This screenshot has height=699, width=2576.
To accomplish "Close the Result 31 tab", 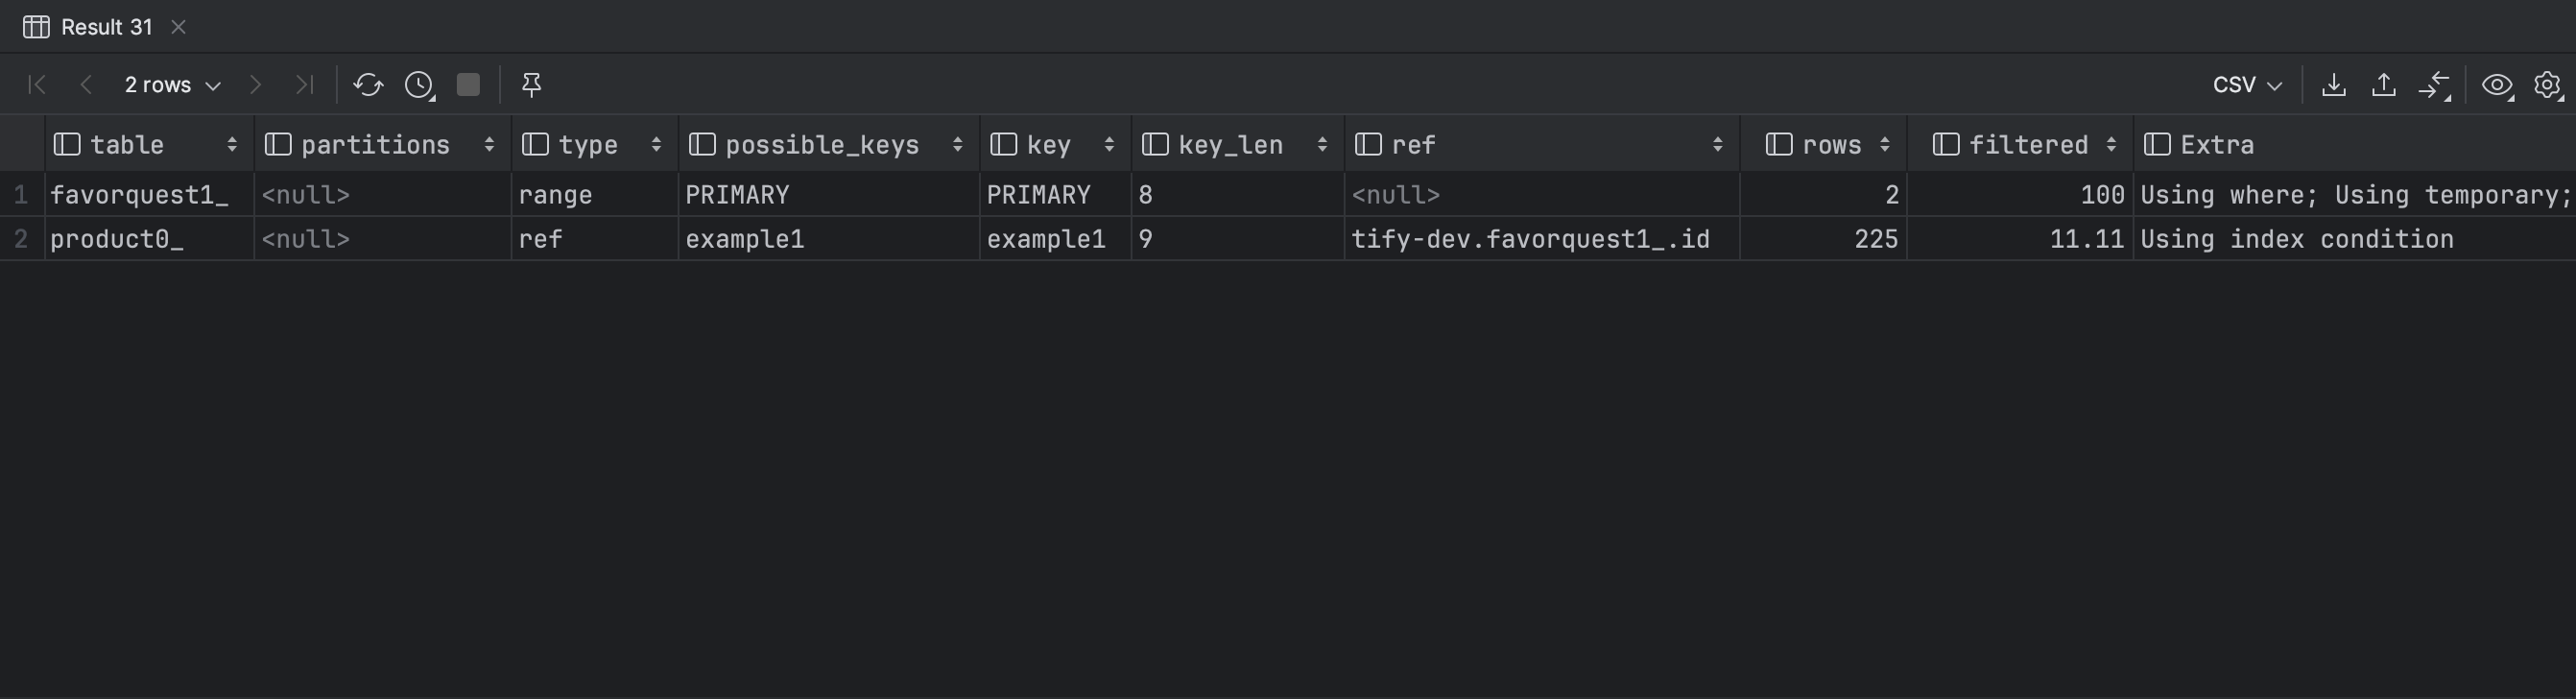I will point(178,27).
